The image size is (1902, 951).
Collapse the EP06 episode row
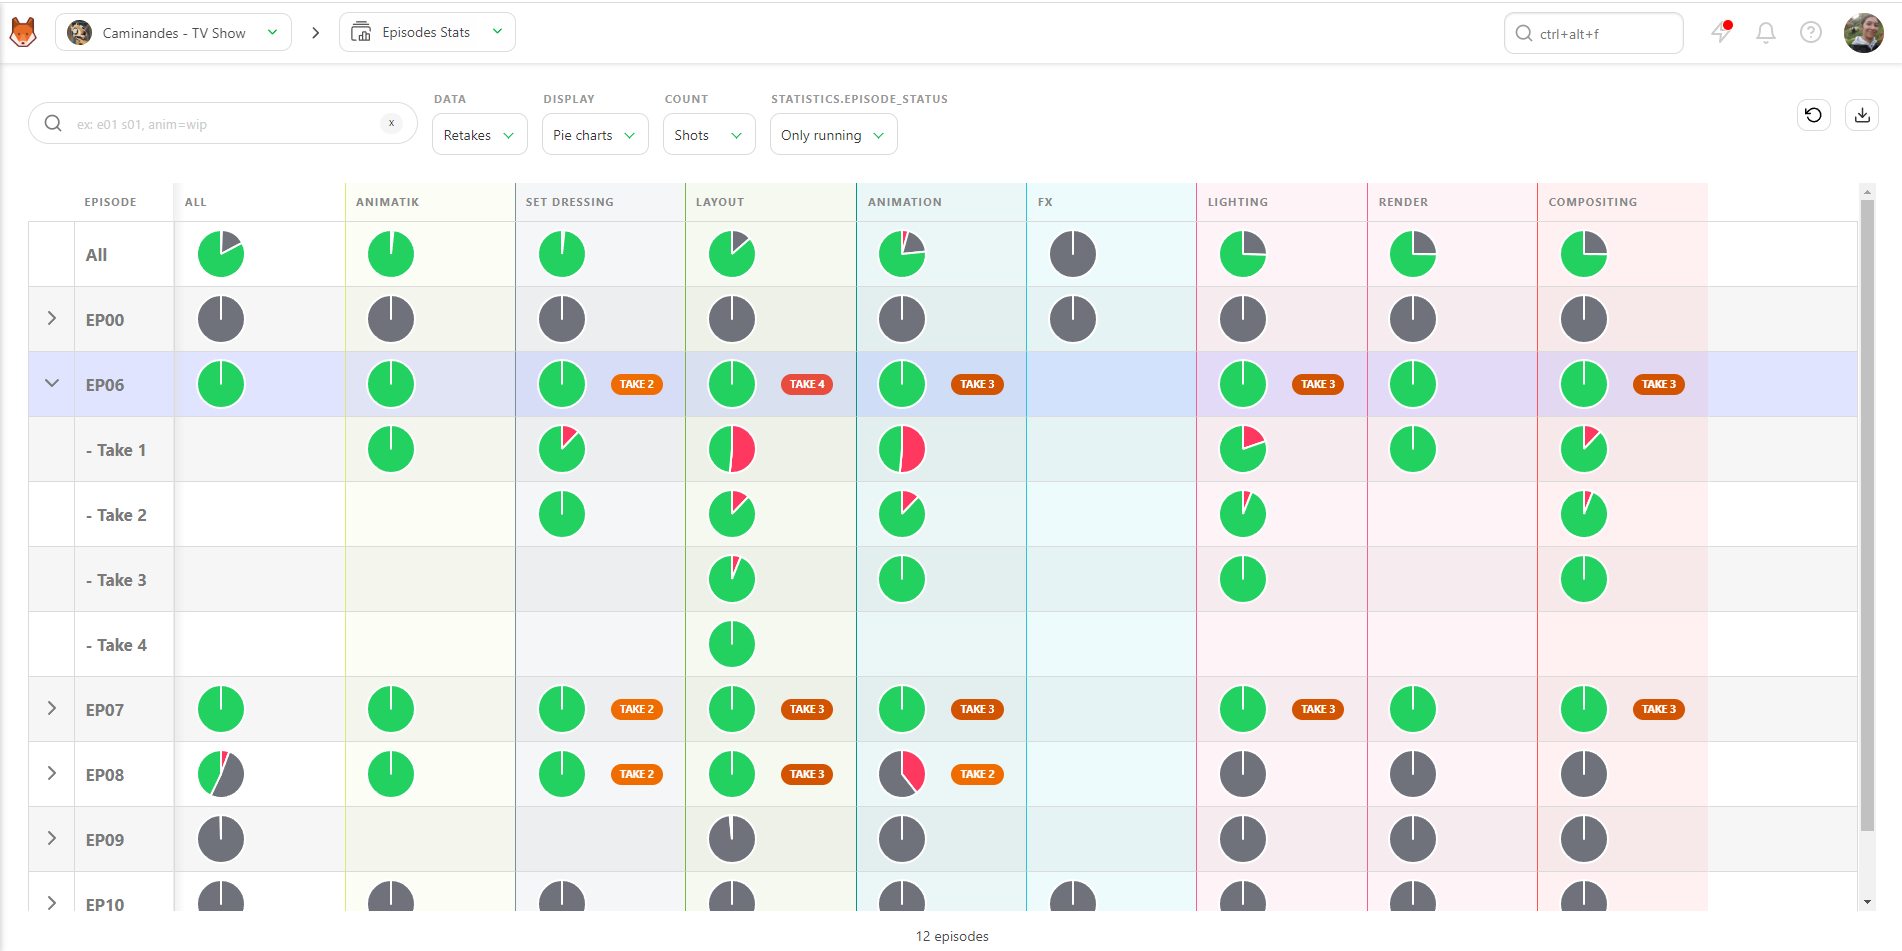tap(52, 383)
